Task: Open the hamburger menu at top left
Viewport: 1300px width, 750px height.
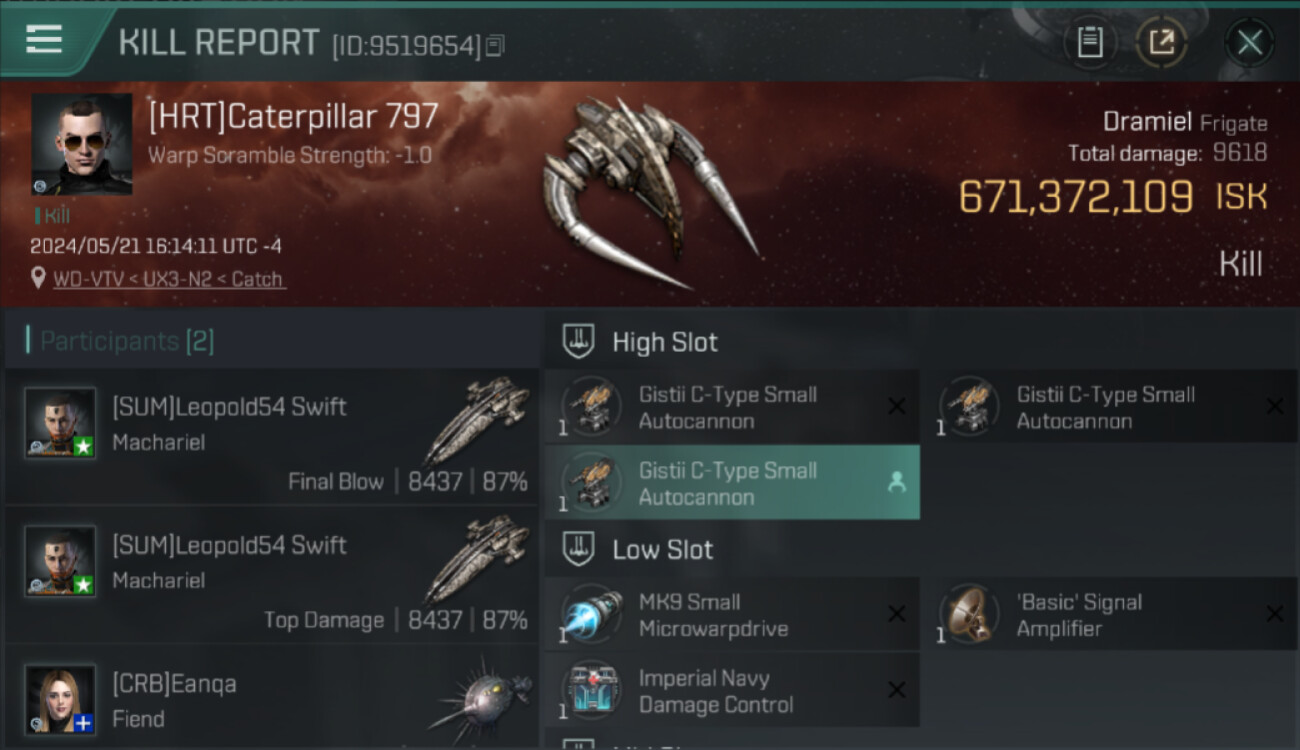Action: point(44,40)
